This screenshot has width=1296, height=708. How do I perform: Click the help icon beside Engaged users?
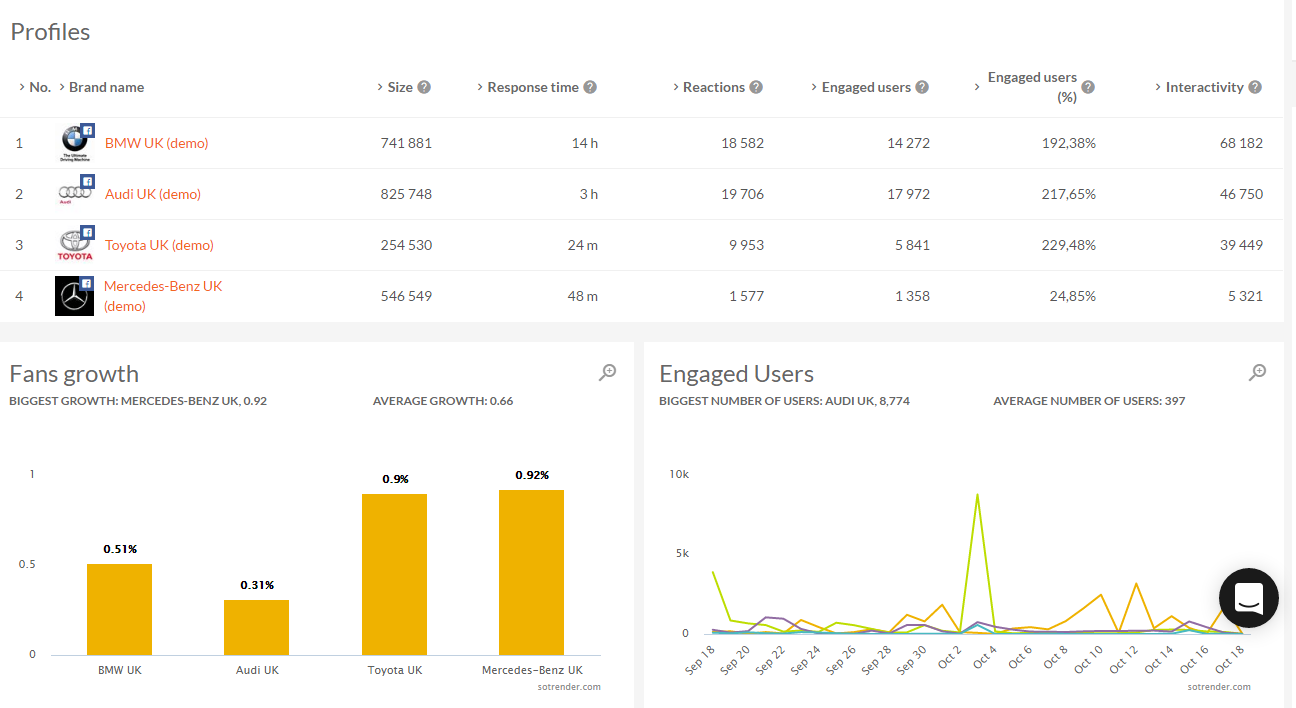point(922,87)
